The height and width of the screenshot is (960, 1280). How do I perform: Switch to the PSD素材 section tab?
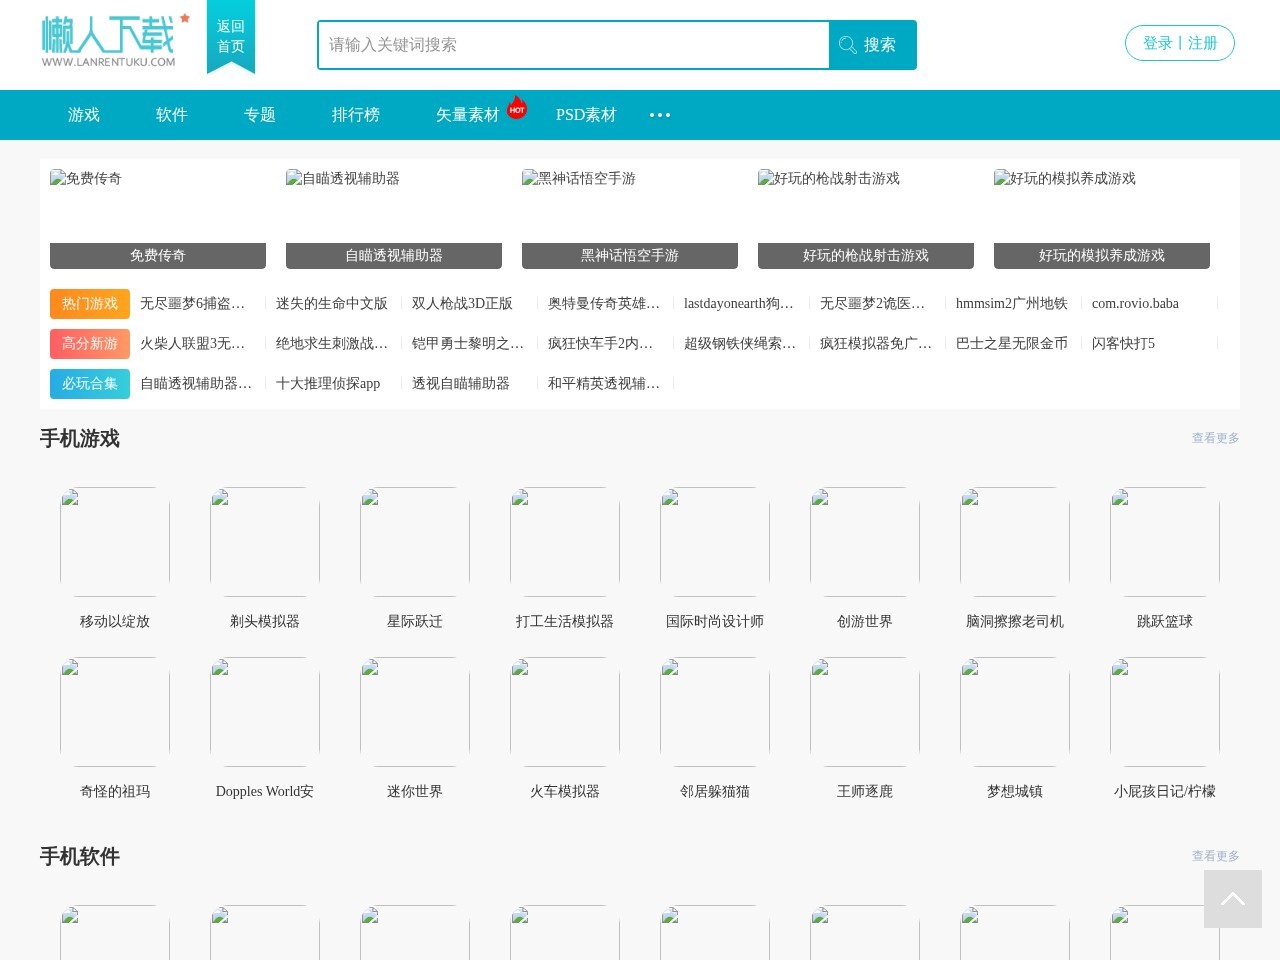[586, 115]
